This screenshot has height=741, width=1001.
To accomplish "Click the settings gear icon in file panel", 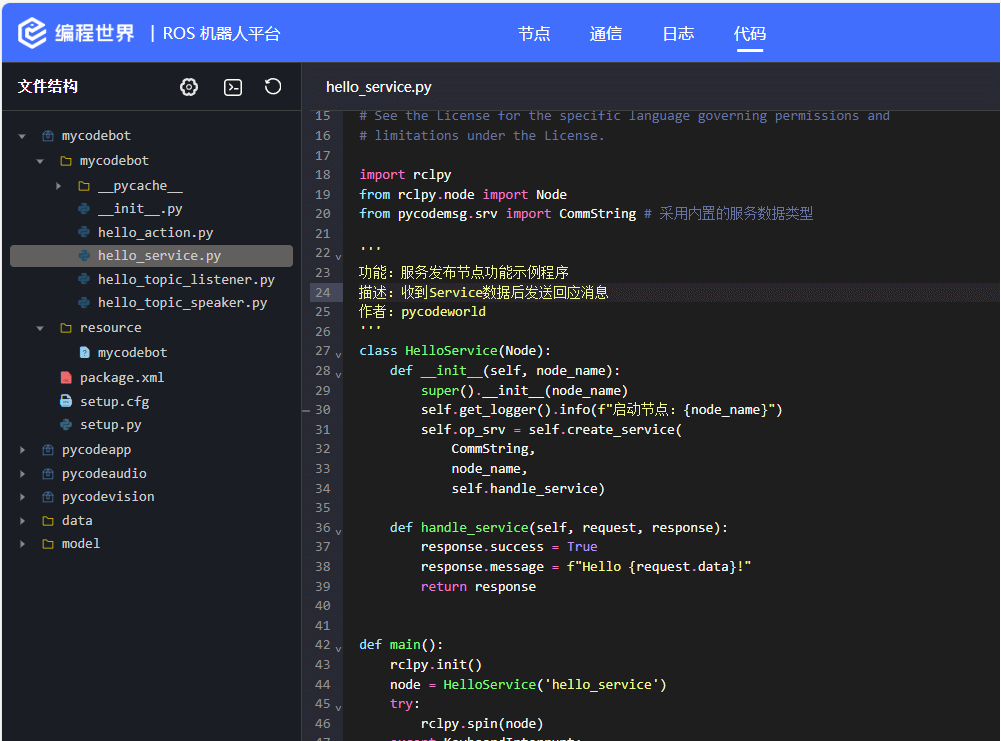I will click(x=189, y=87).
